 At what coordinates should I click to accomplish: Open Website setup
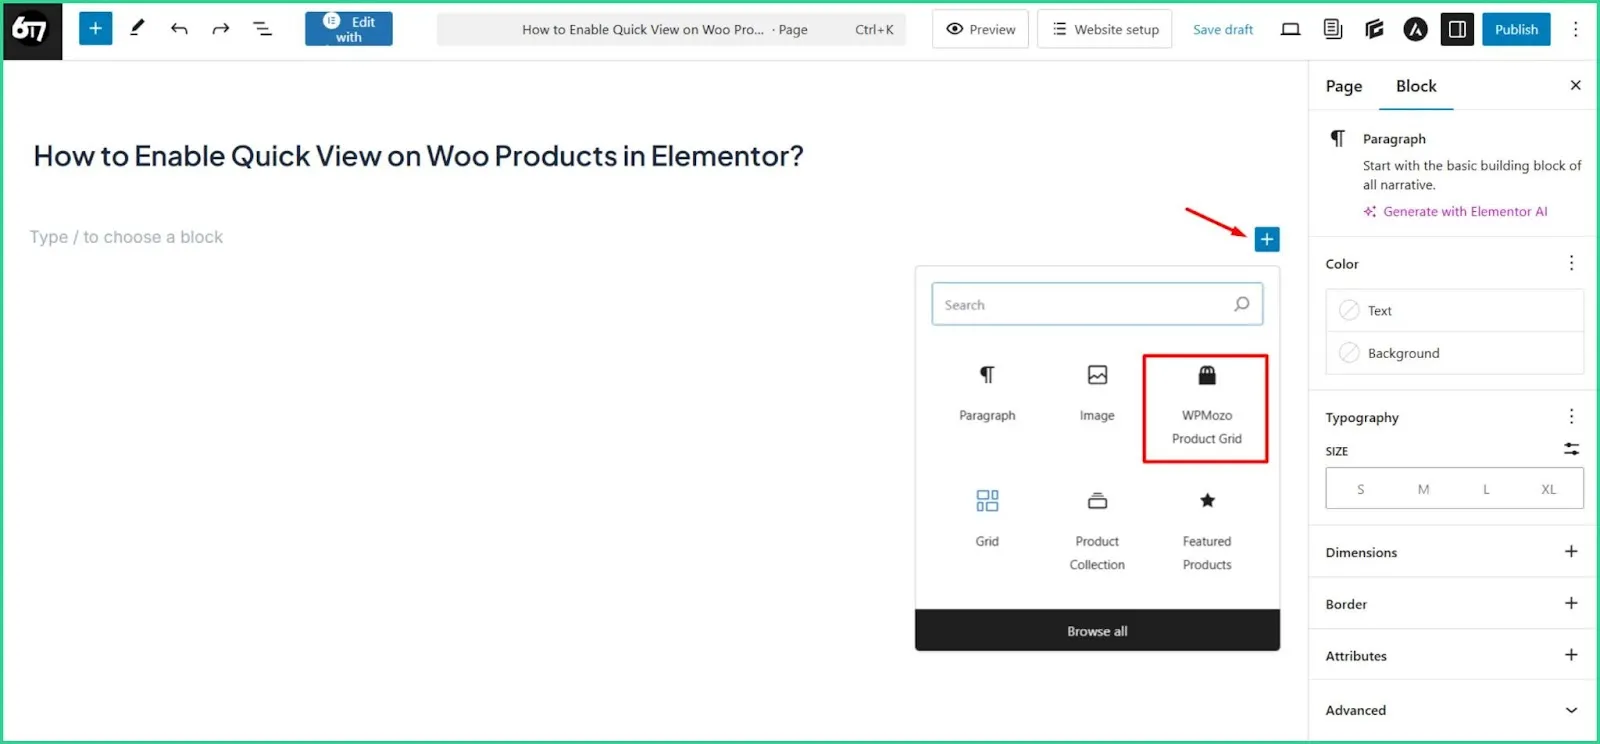(1104, 29)
